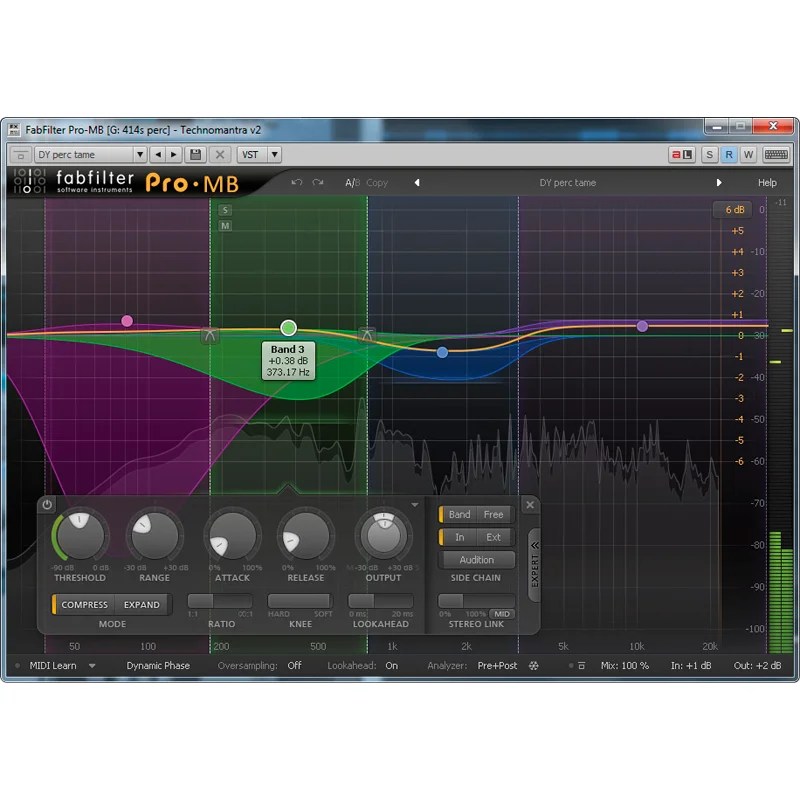This screenshot has width=800, height=800.
Task: Toggle A/B state comparison
Action: pyautogui.click(x=353, y=183)
